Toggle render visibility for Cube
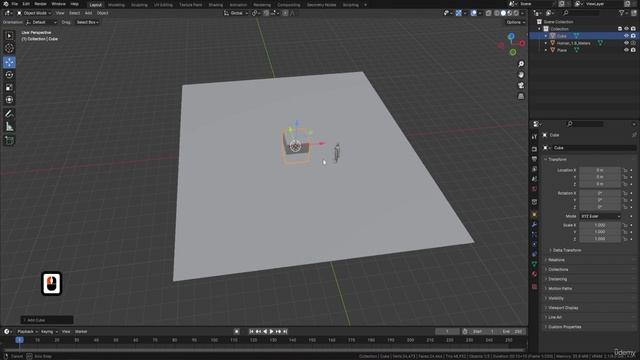 [633, 36]
